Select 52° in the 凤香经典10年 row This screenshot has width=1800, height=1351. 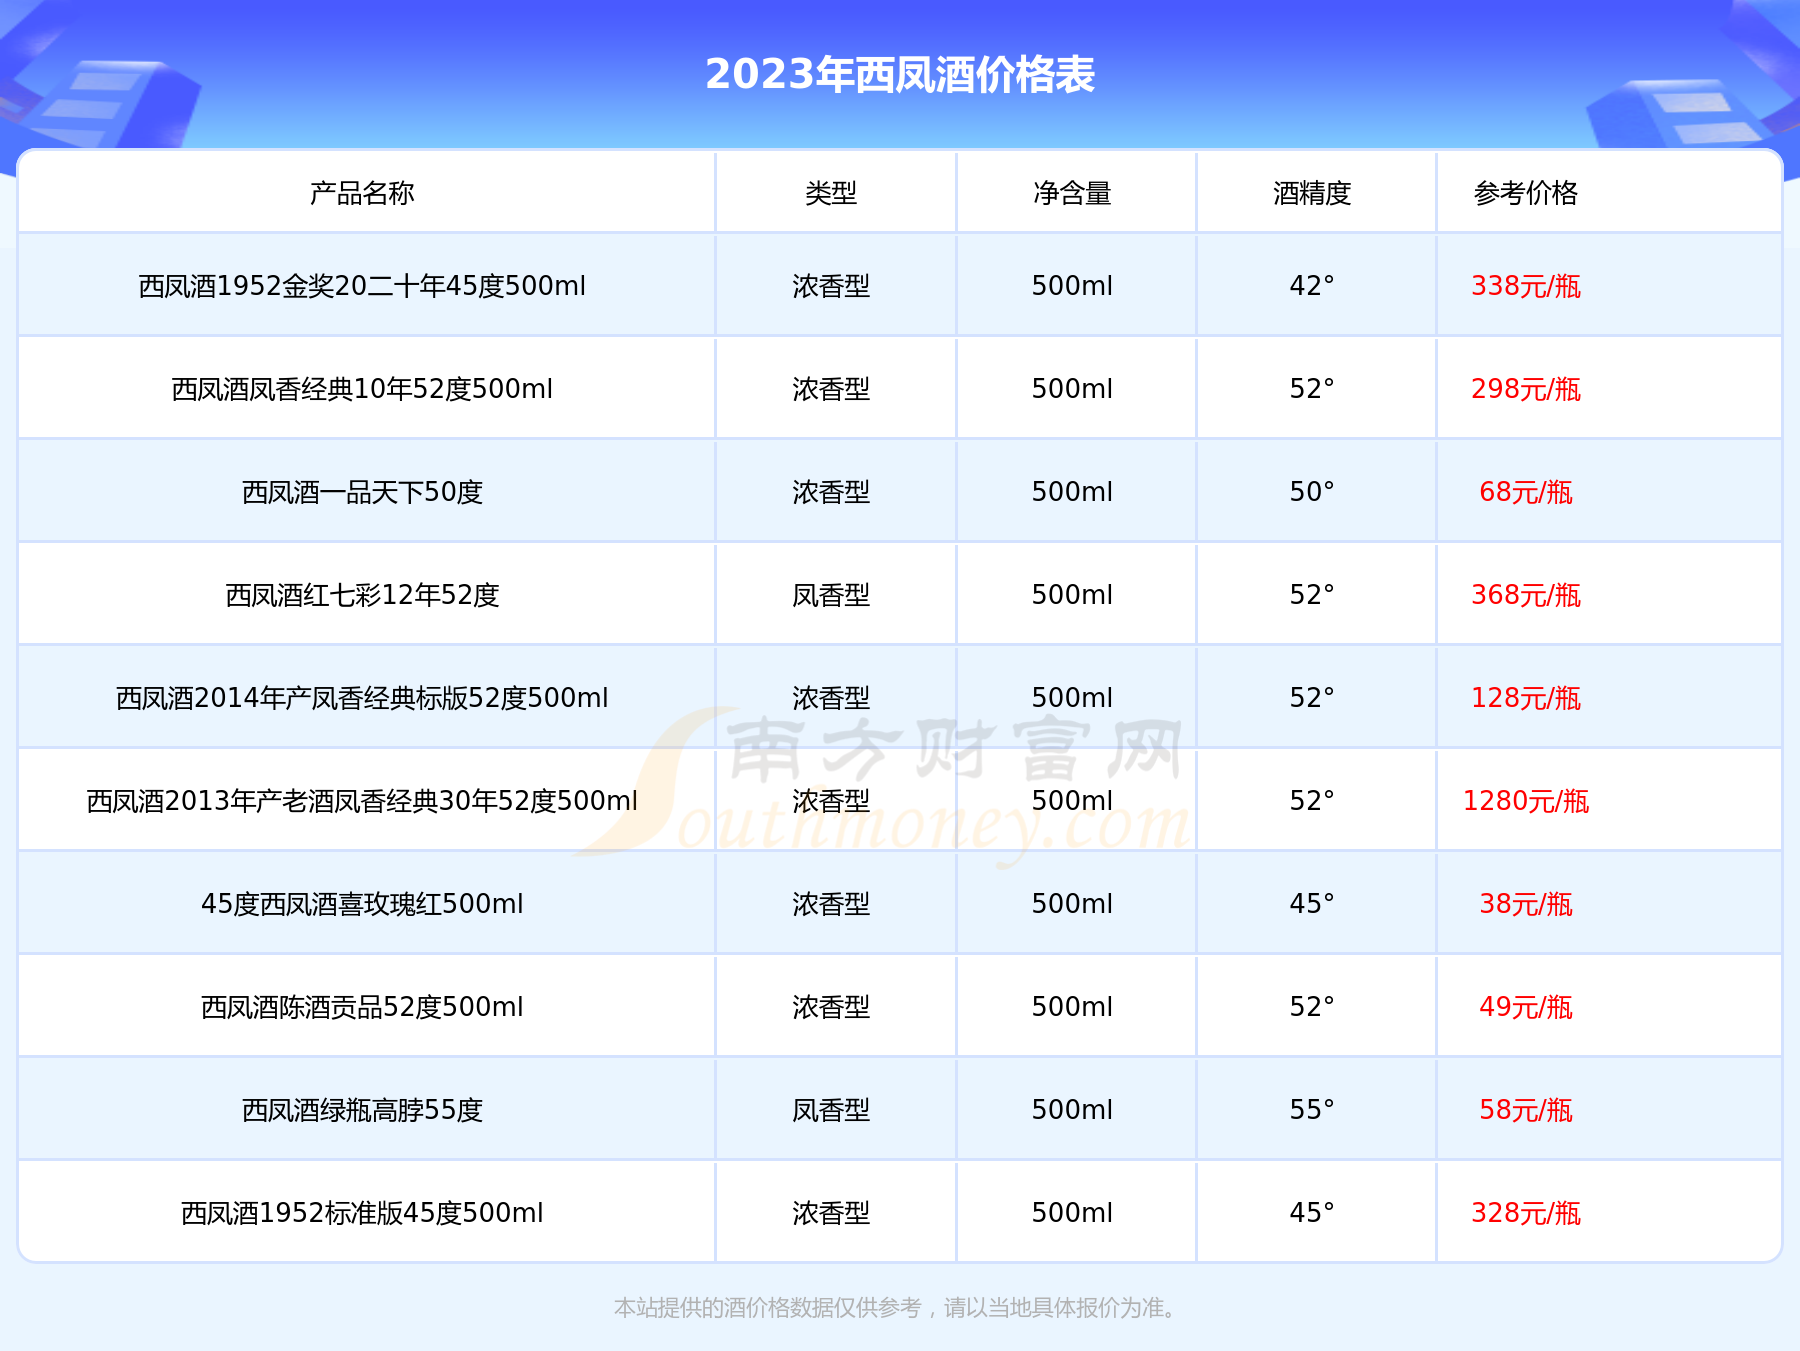pyautogui.click(x=1312, y=389)
